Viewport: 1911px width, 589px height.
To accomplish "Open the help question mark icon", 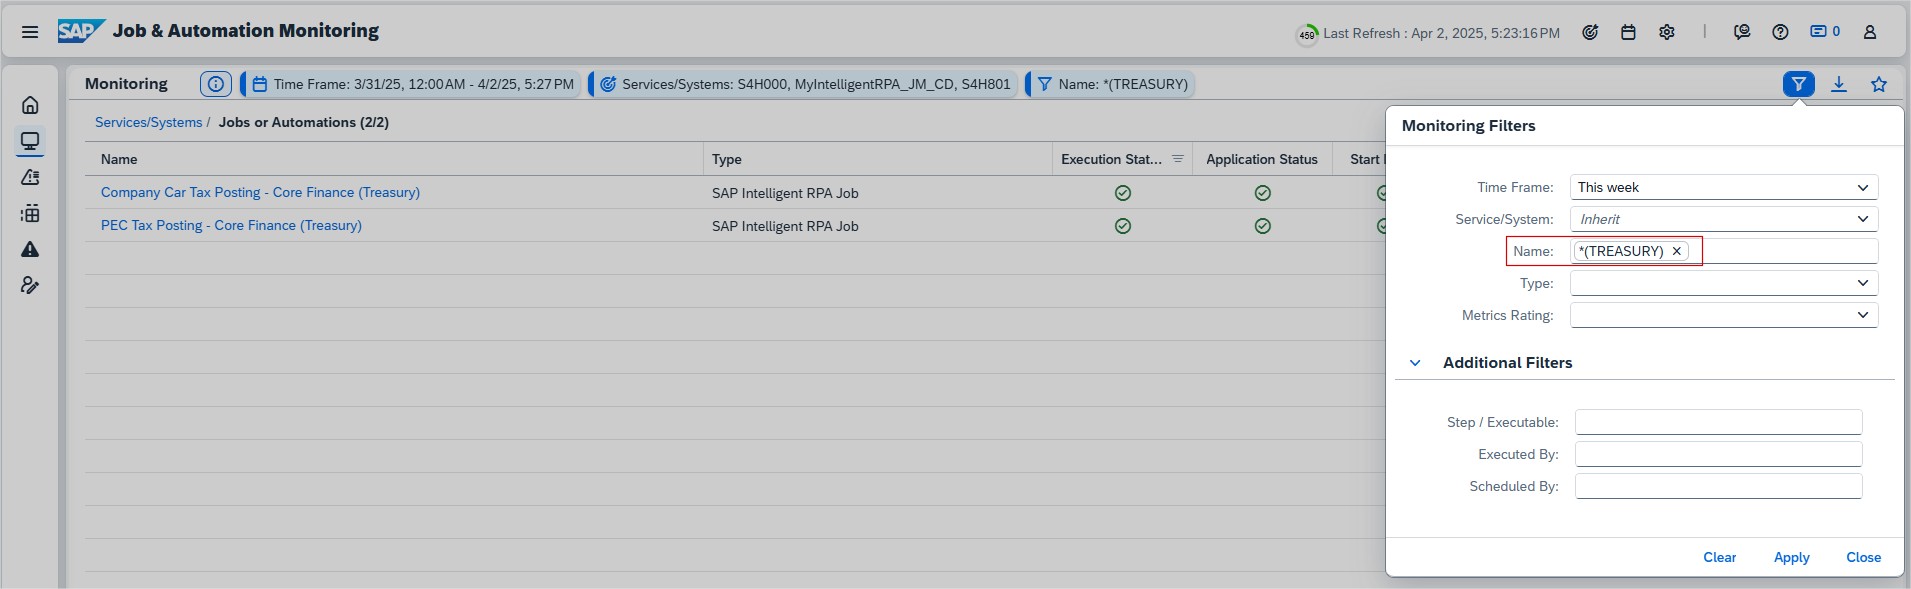I will [1780, 32].
